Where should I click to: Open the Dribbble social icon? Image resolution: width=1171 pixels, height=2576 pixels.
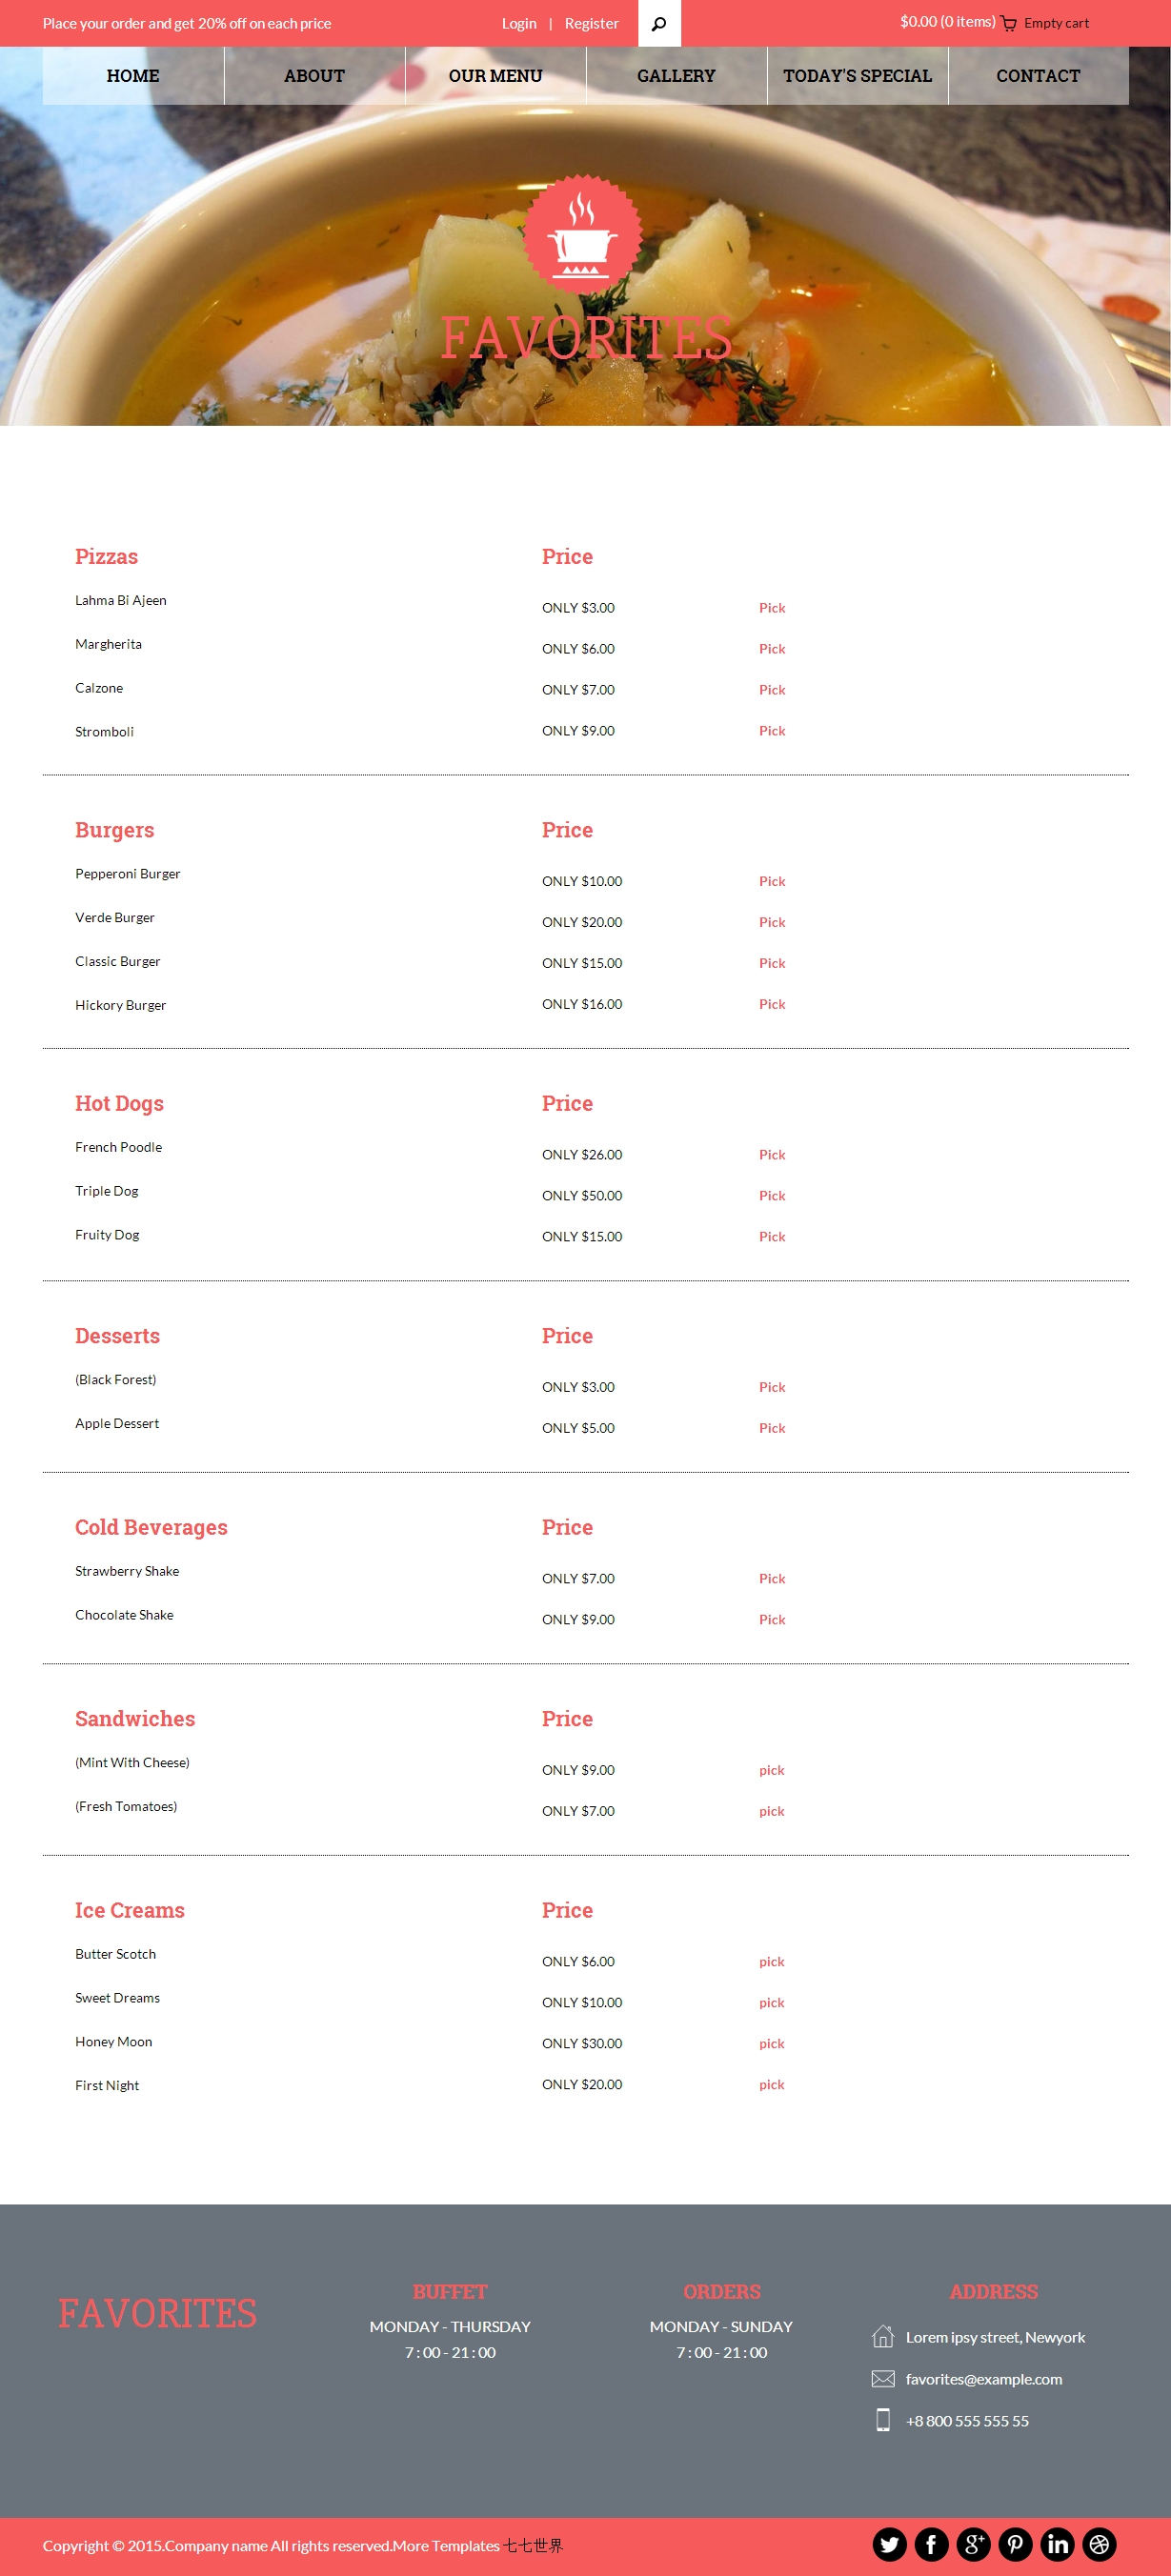pos(1099,2544)
